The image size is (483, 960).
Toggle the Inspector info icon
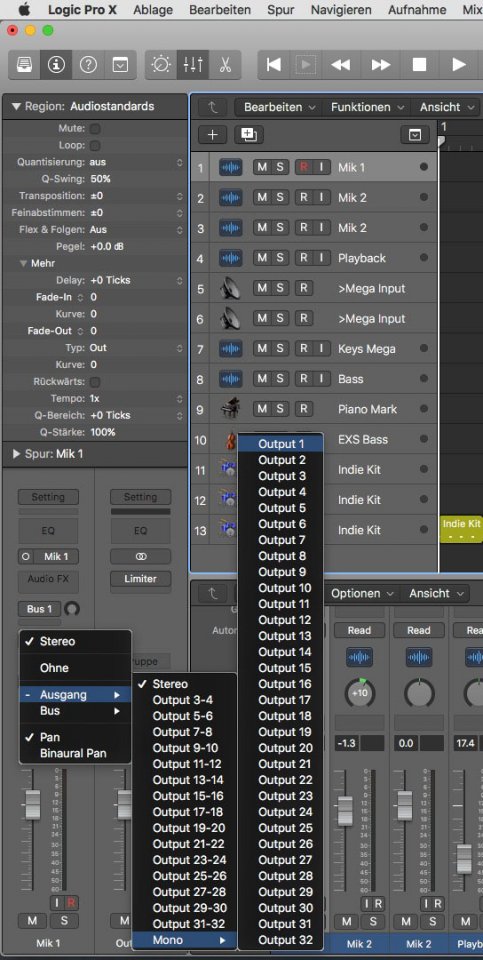pos(56,65)
